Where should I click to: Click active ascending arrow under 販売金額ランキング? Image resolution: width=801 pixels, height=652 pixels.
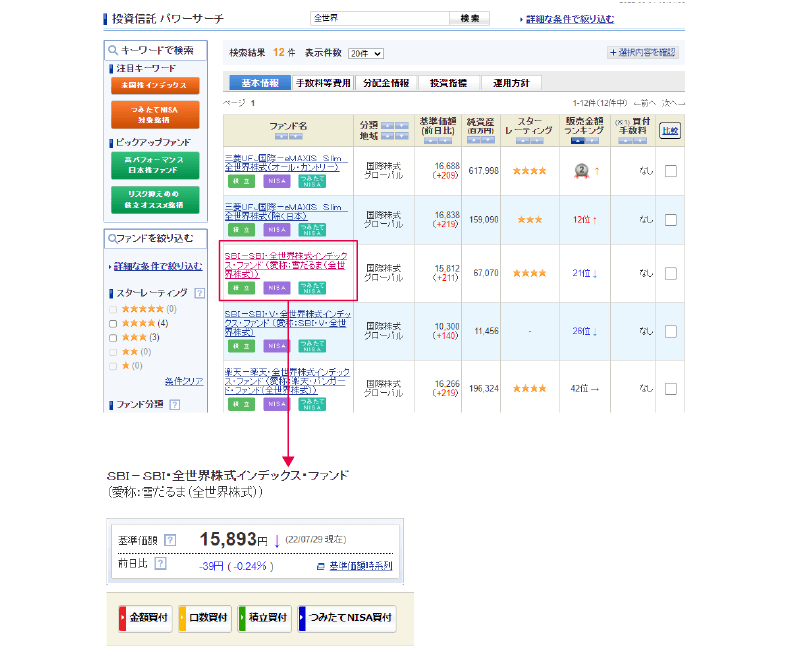(577, 141)
